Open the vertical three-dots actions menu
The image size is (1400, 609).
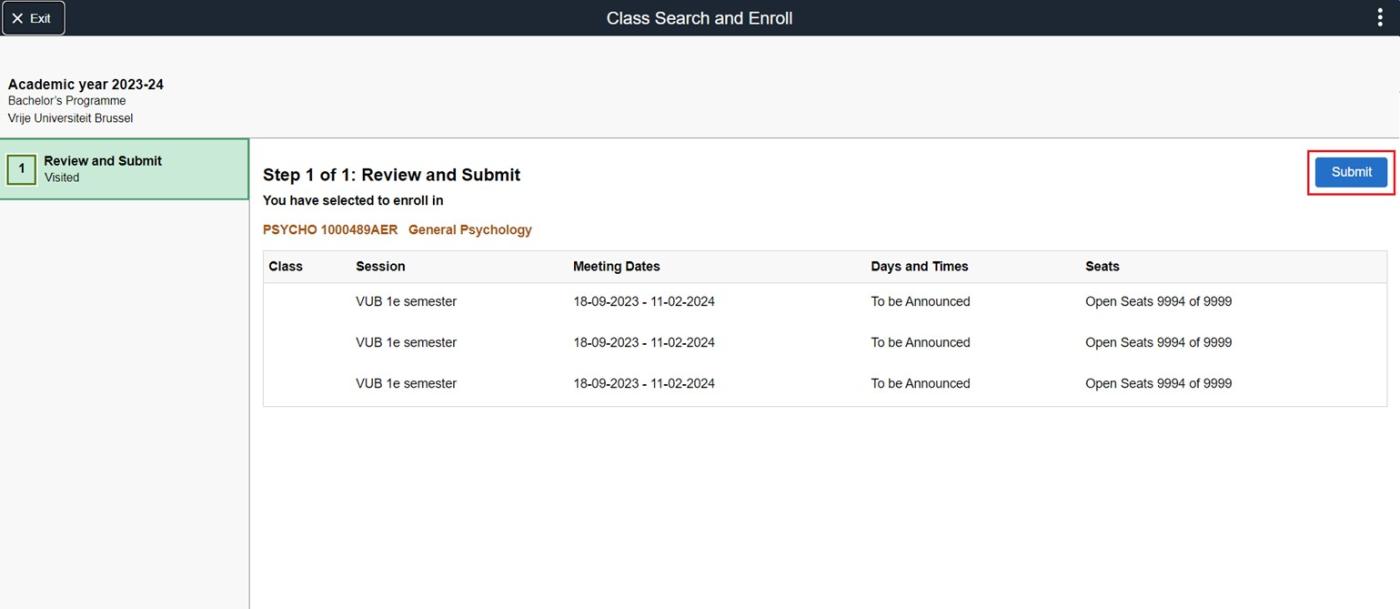[x=1380, y=18]
